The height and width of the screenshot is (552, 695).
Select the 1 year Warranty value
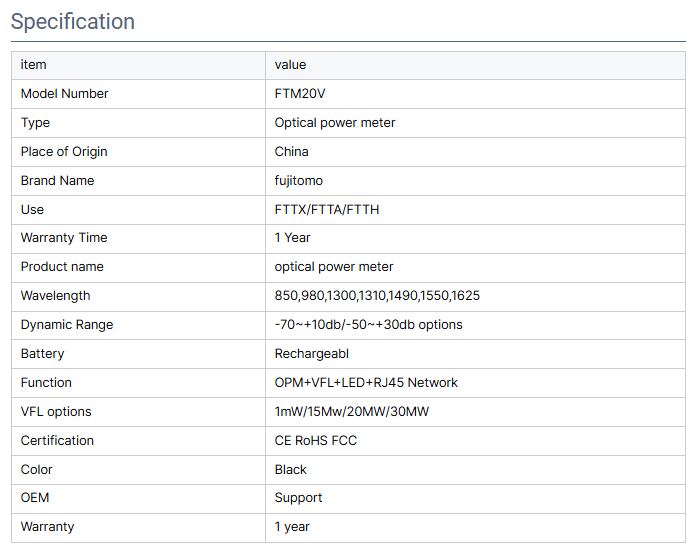coord(292,526)
